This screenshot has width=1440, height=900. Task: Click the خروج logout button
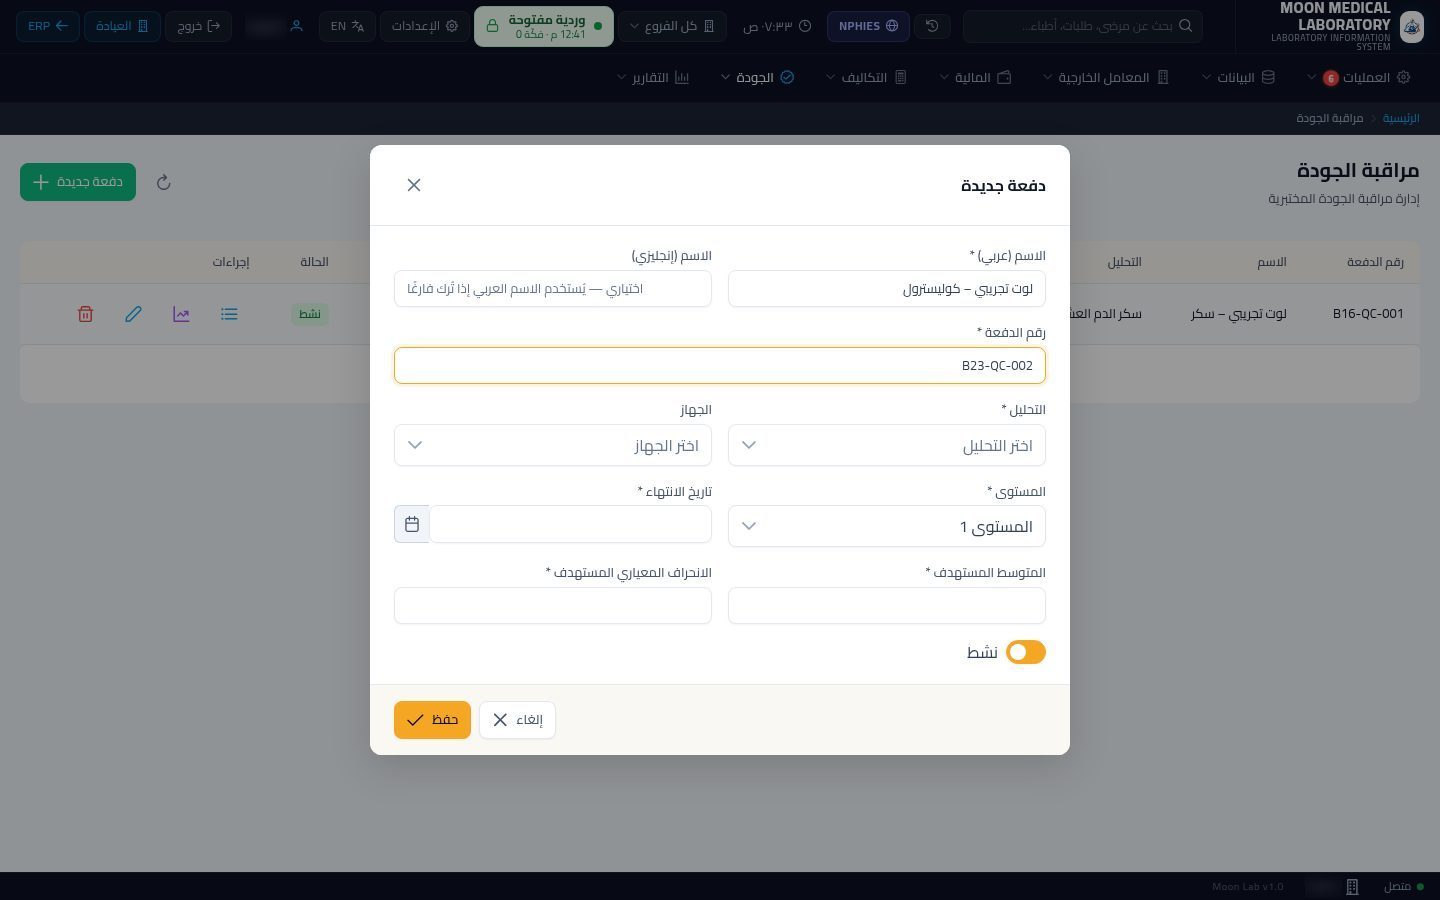point(198,26)
